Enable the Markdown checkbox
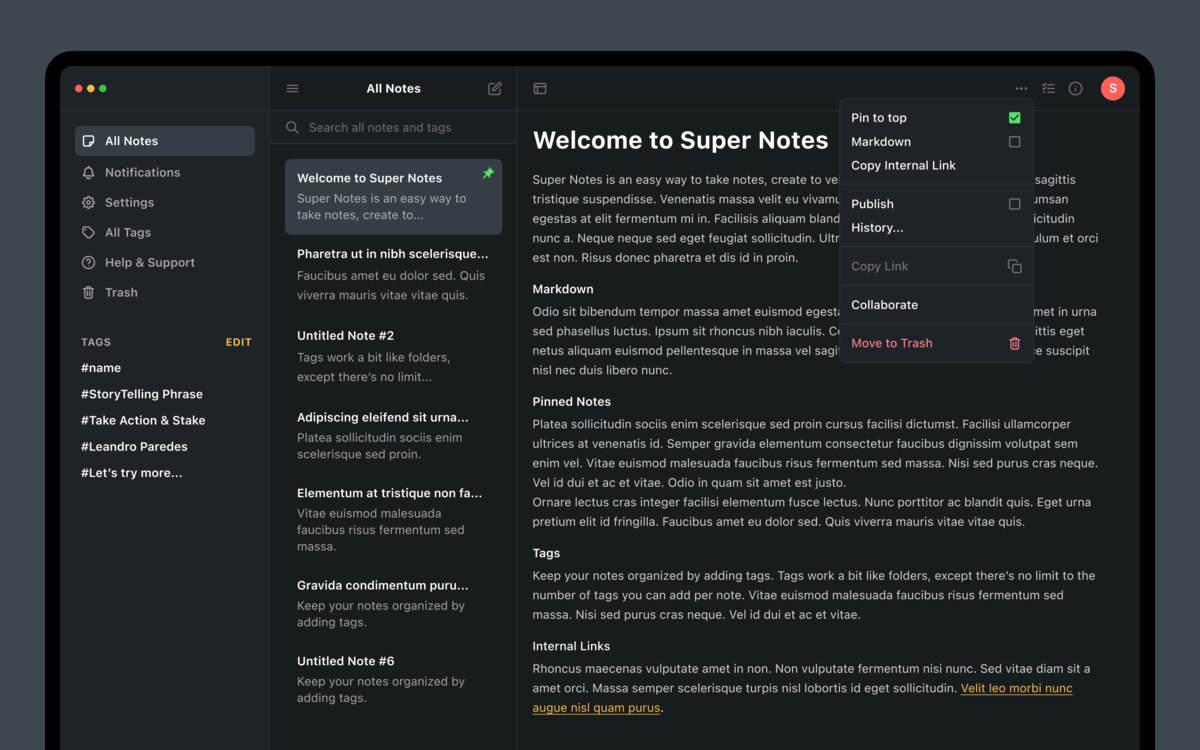 tap(1014, 142)
